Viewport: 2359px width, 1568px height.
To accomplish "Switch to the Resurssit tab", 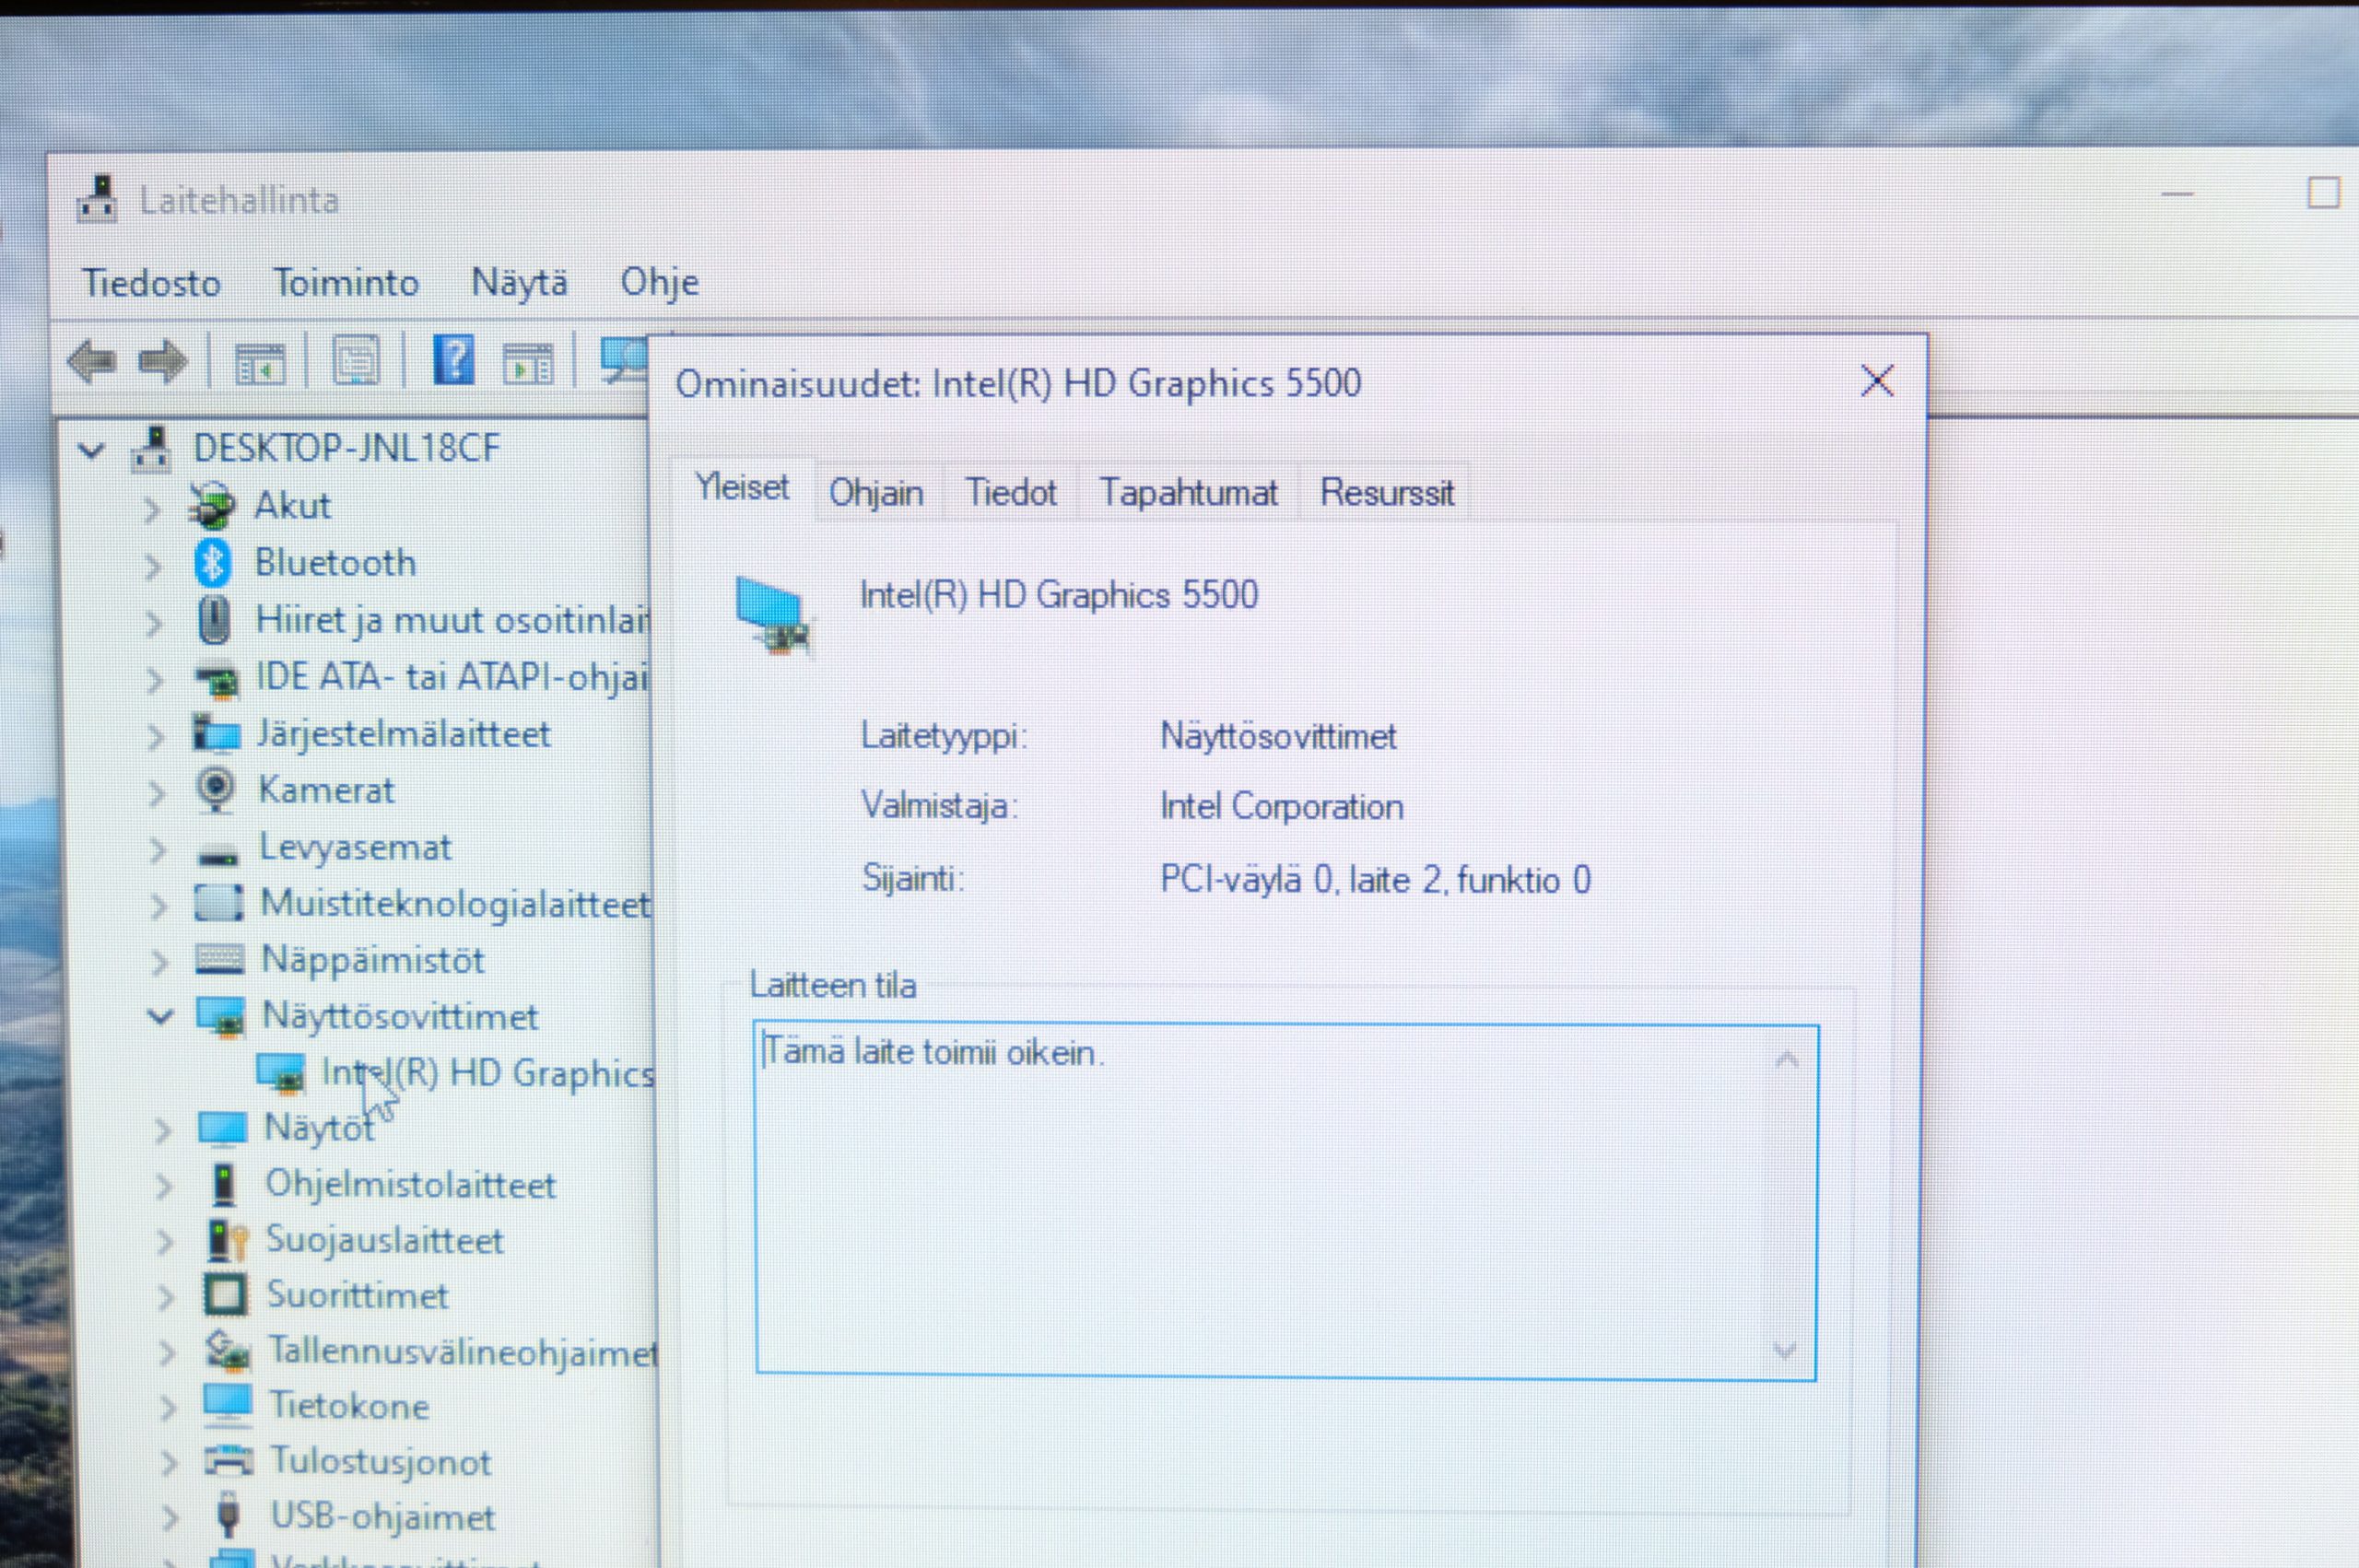I will click(x=1386, y=493).
